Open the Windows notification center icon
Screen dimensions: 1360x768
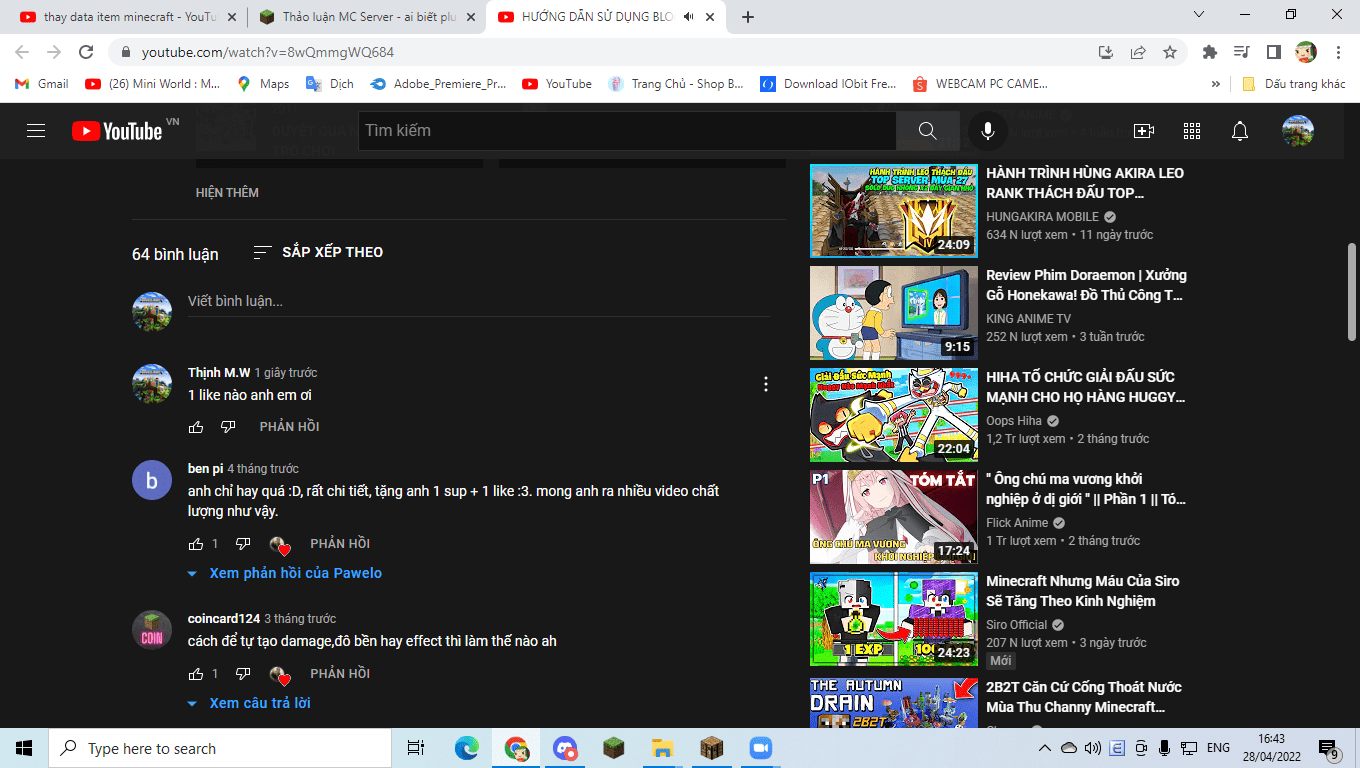(1330, 749)
